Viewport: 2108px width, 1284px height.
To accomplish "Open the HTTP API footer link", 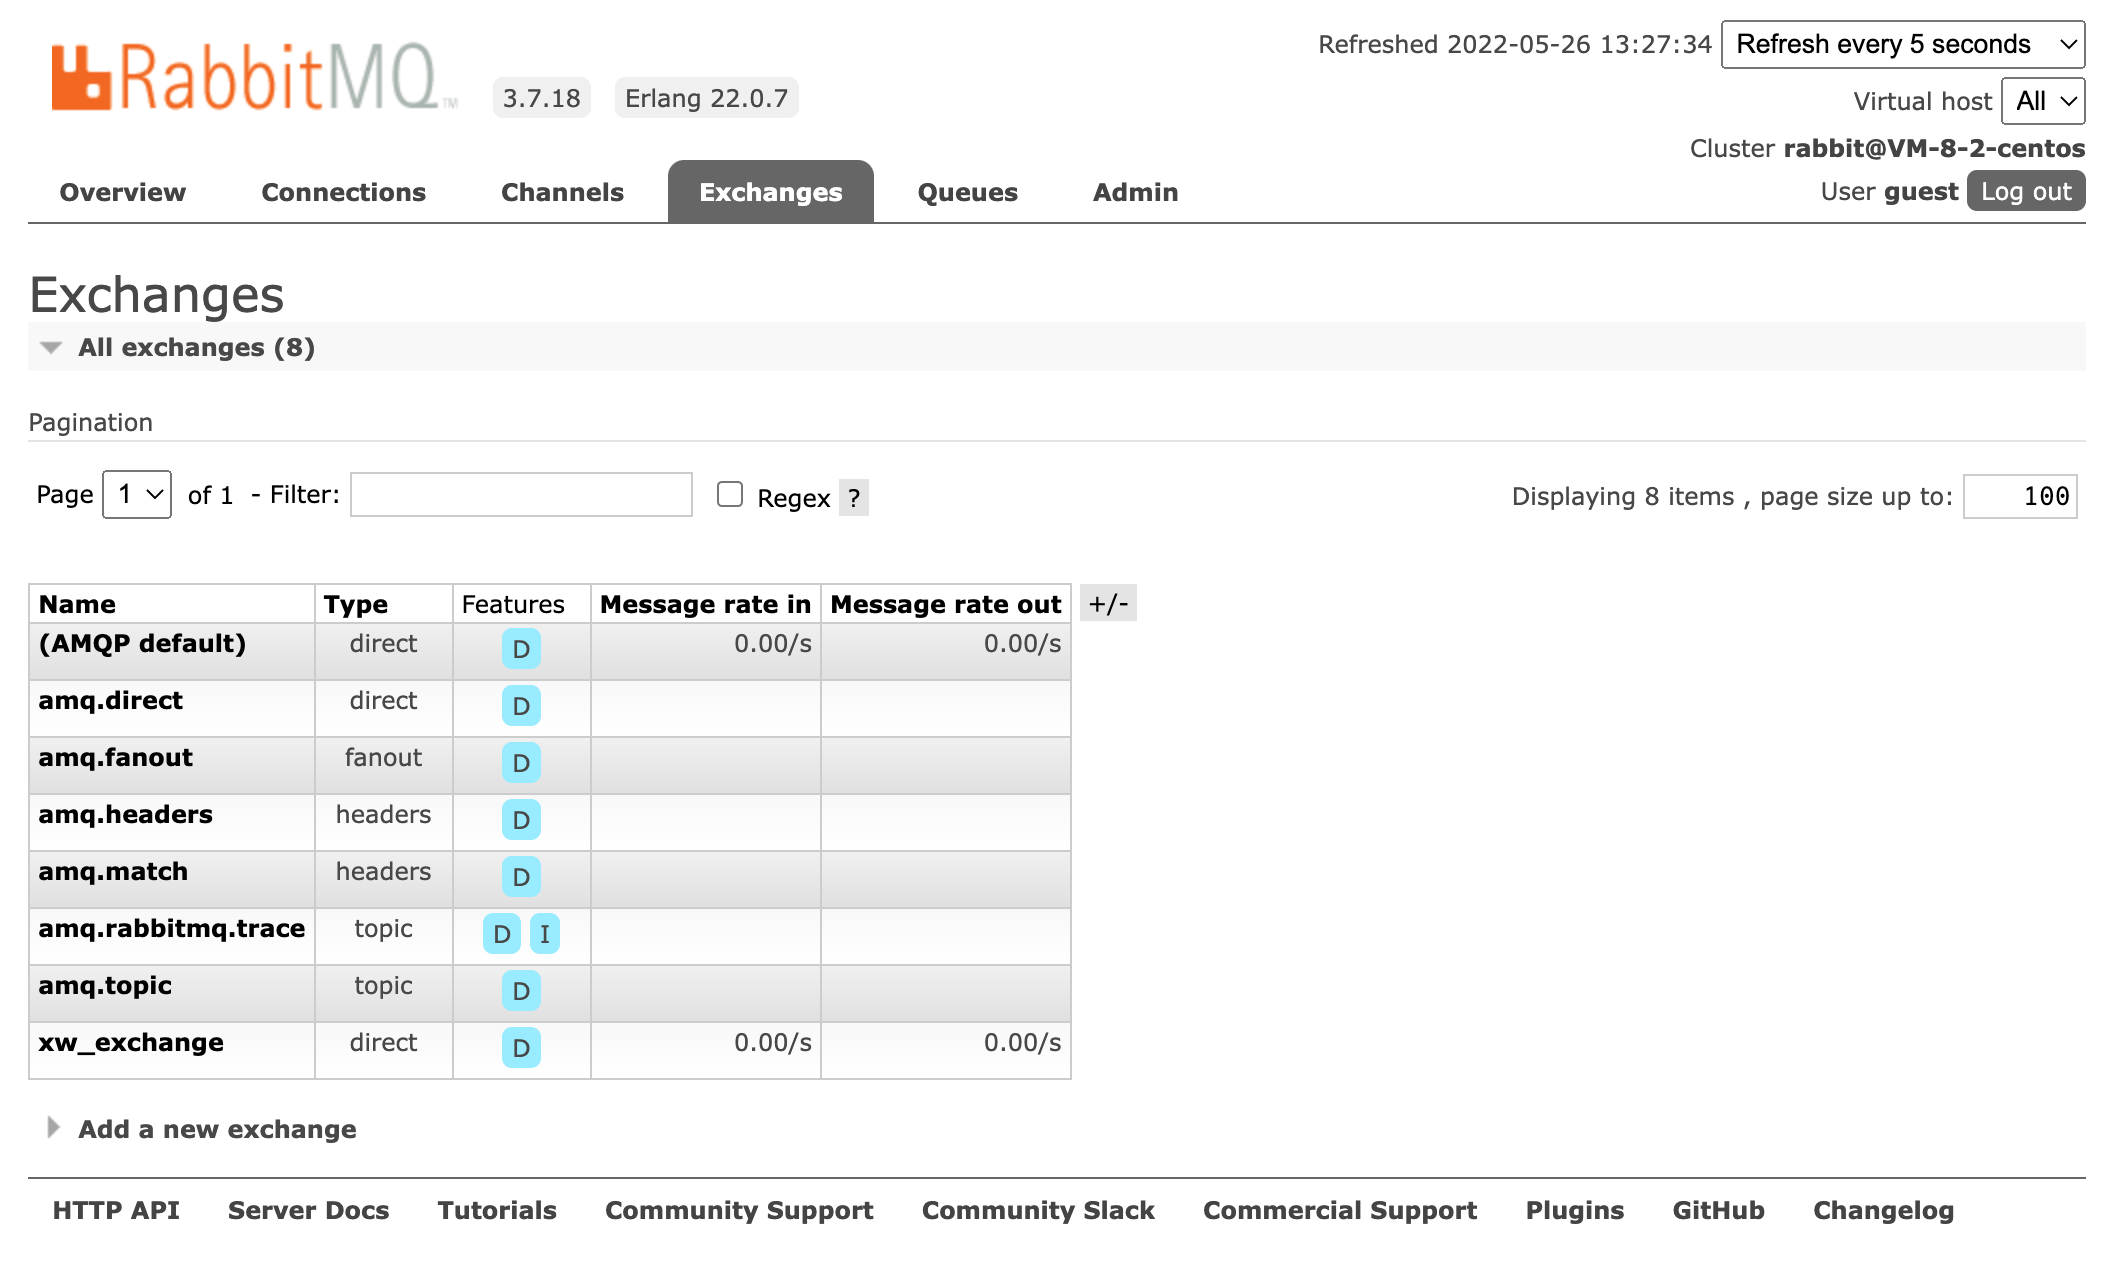I will tap(116, 1210).
